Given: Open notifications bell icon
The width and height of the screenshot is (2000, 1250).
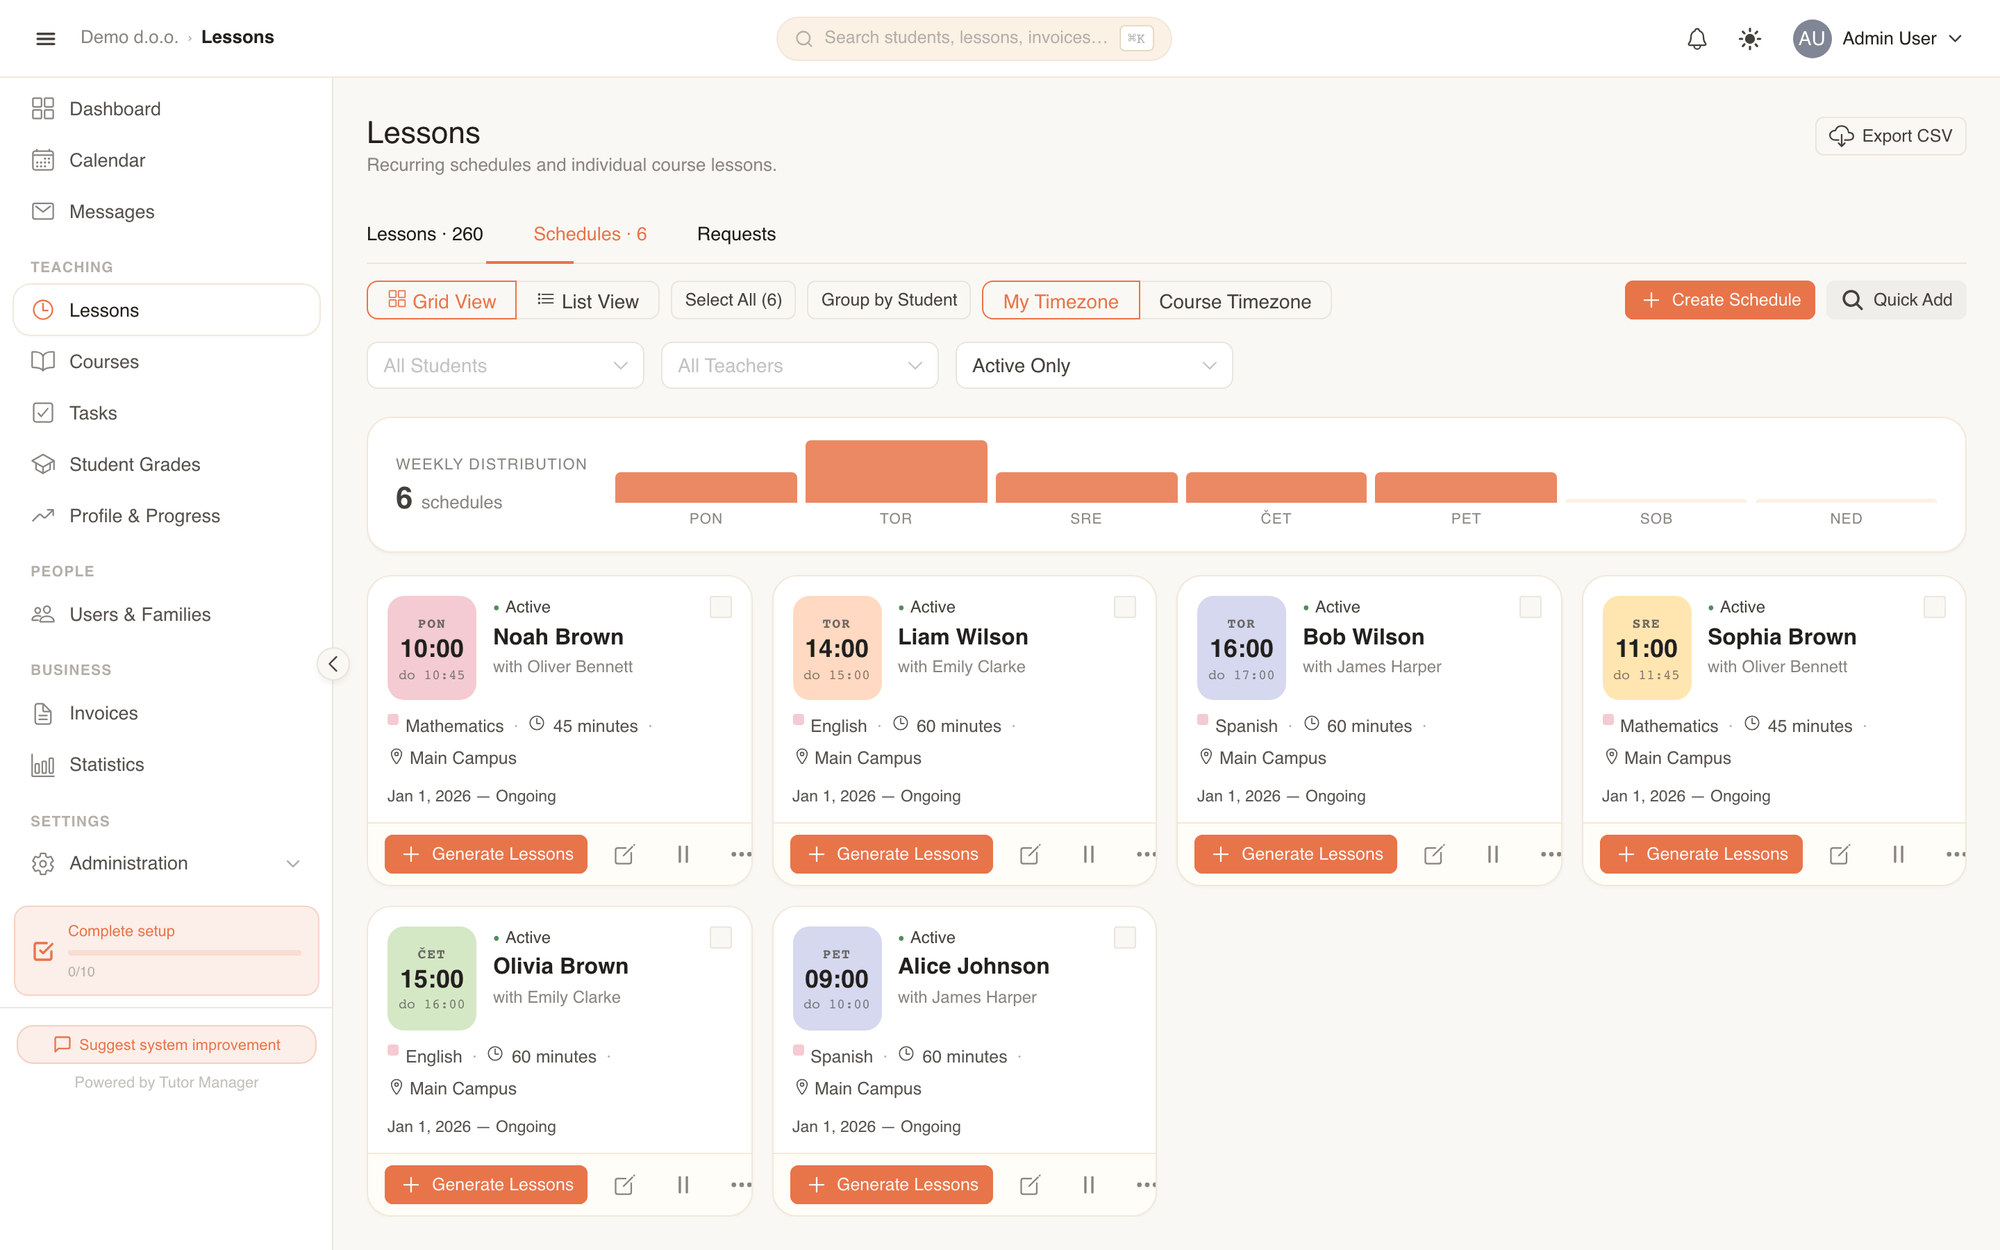Looking at the screenshot, I should tap(1697, 38).
